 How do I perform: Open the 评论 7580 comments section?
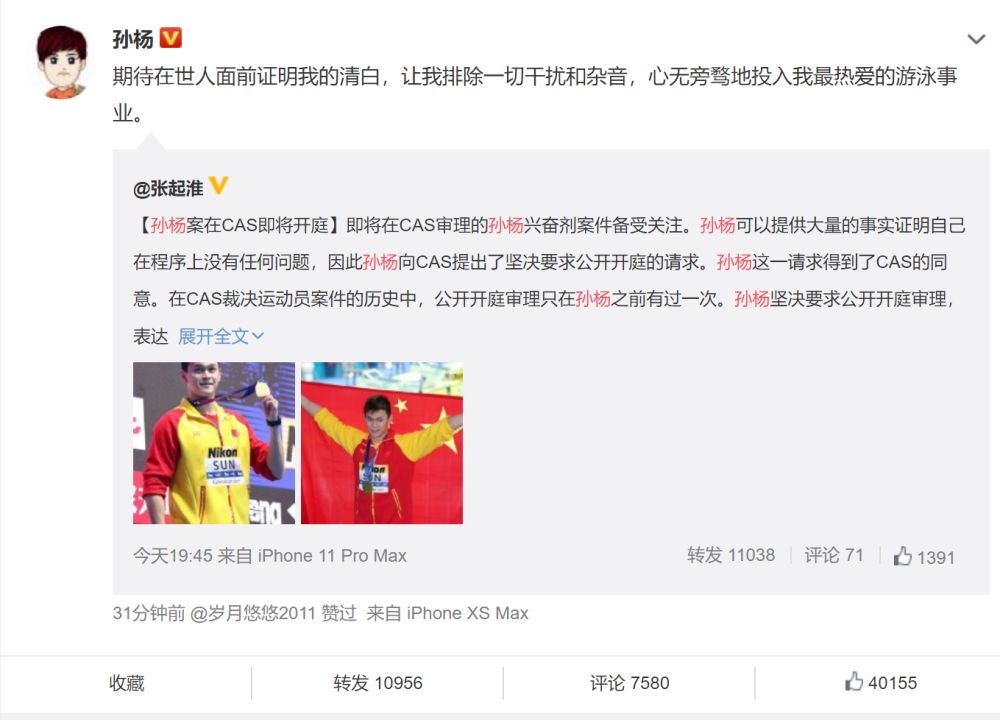[629, 683]
